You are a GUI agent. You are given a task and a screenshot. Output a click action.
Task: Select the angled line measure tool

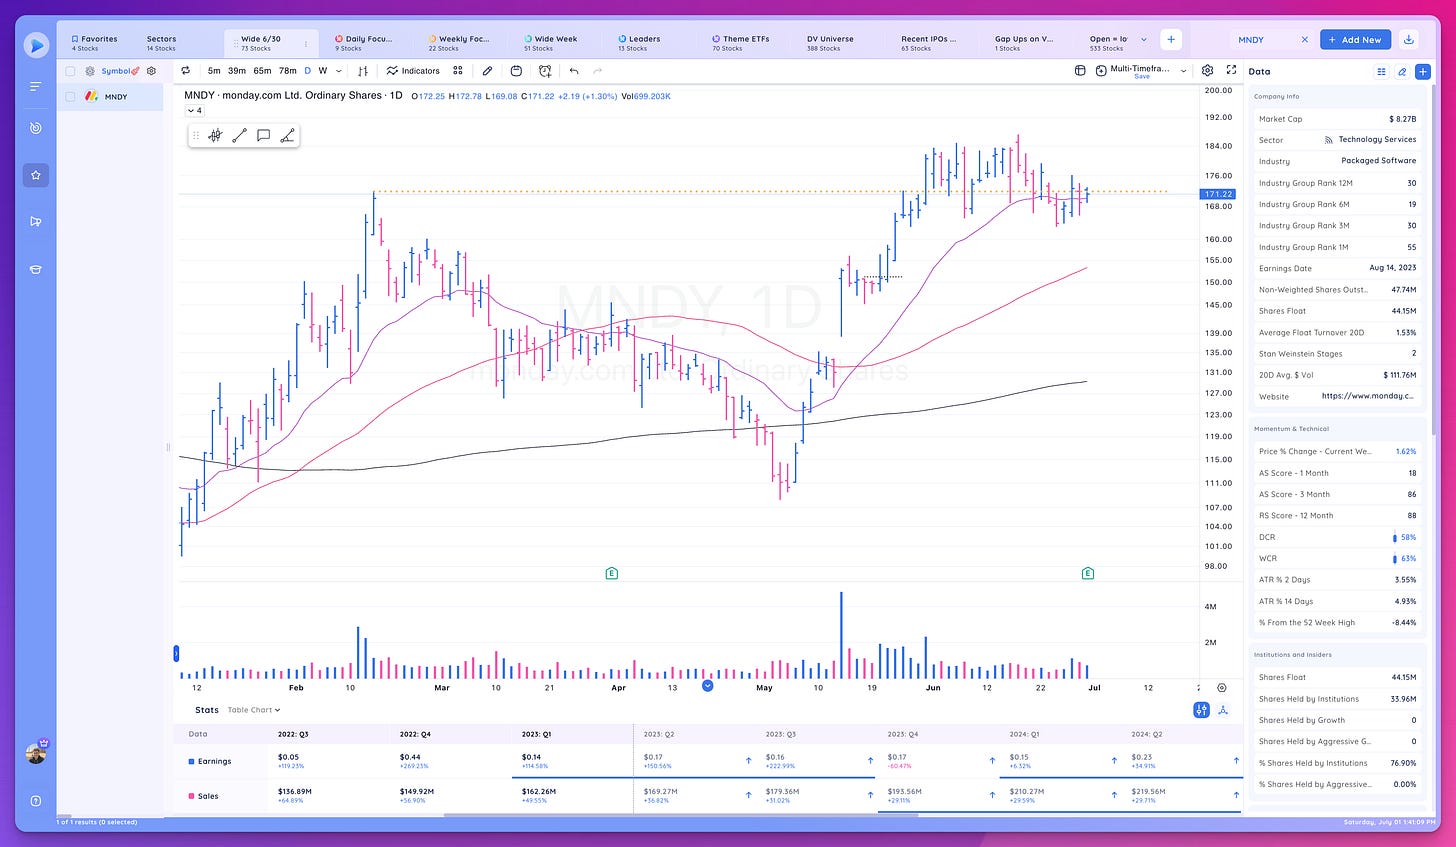coord(287,136)
